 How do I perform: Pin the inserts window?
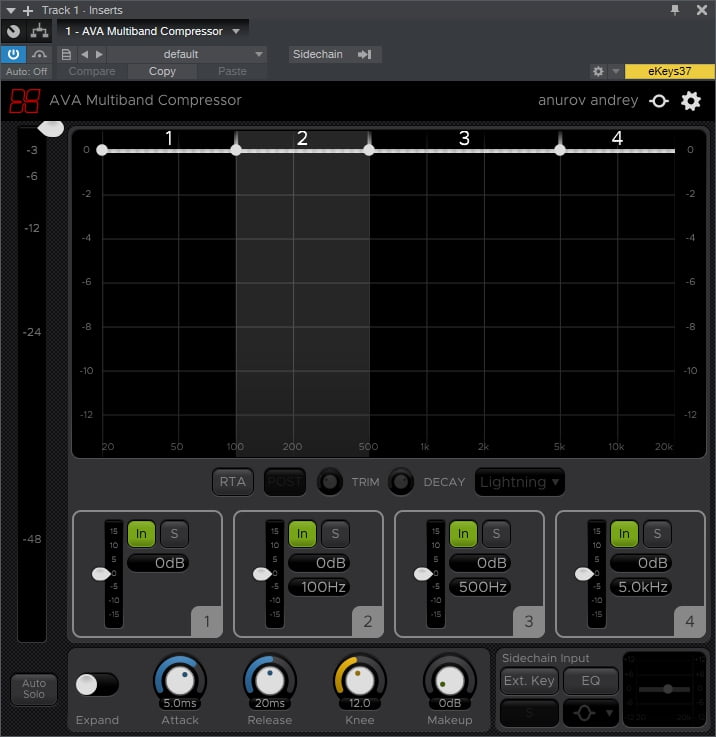click(675, 10)
